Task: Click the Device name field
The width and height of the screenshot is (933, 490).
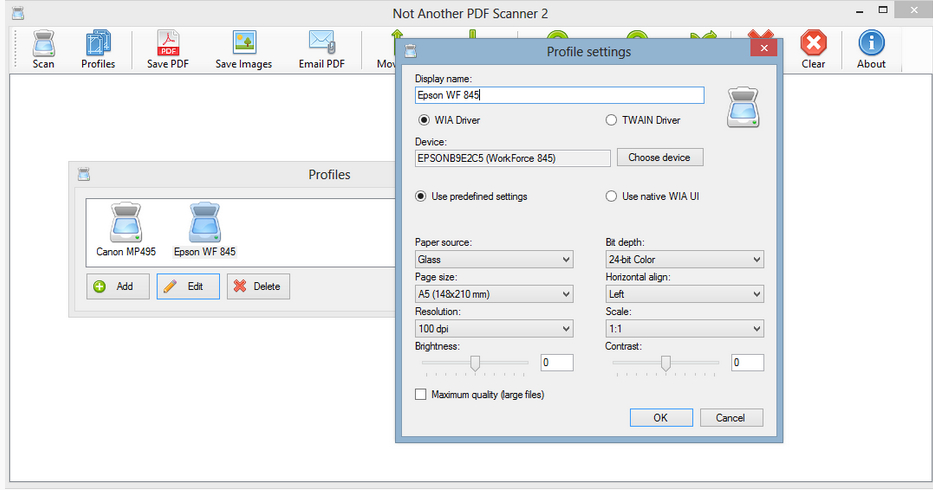Action: tap(512, 158)
